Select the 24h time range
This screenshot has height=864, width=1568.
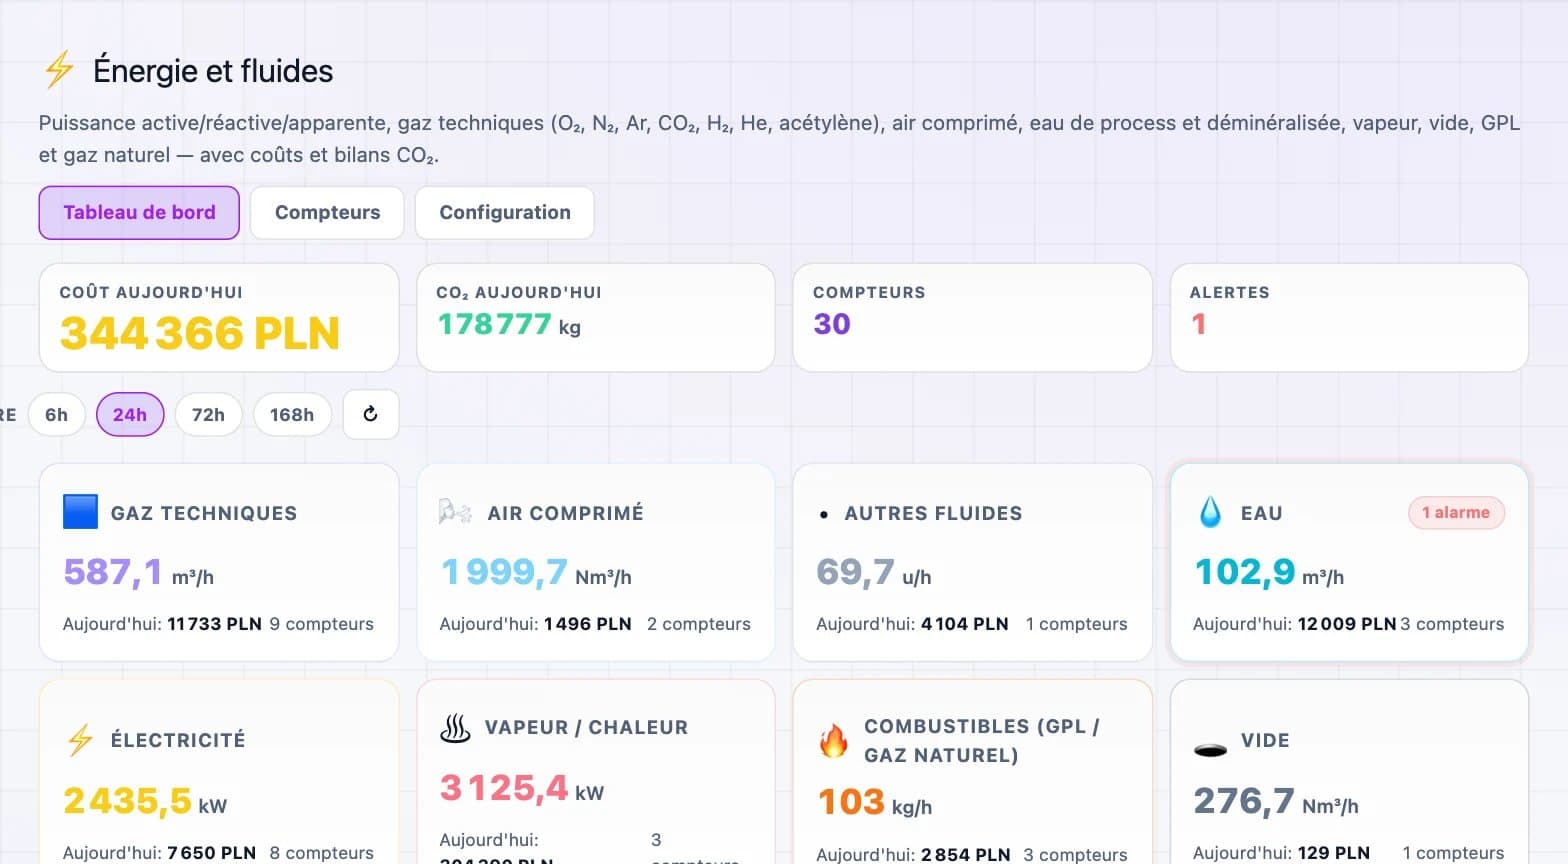point(130,414)
